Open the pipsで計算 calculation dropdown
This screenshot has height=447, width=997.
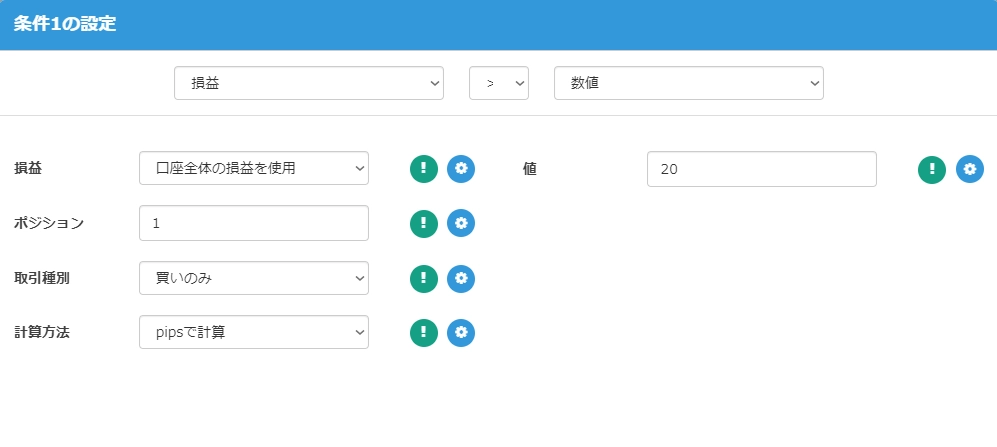click(254, 333)
